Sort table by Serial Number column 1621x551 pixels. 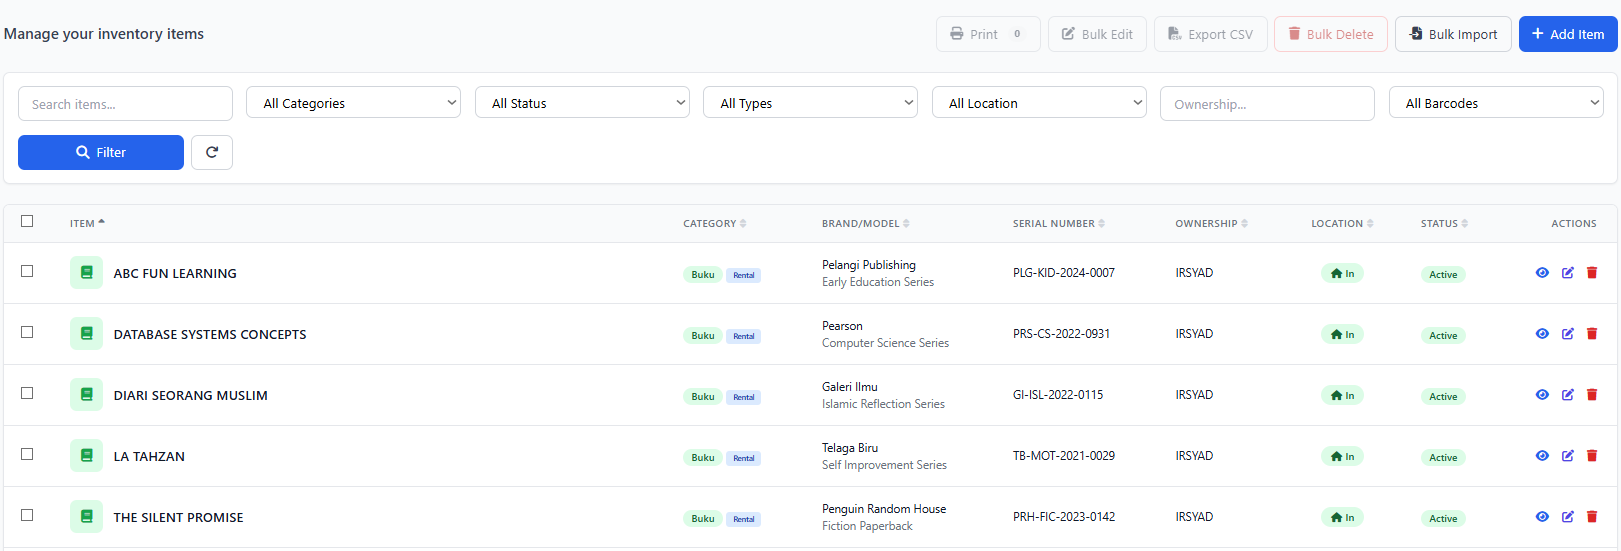pyautogui.click(x=1058, y=224)
